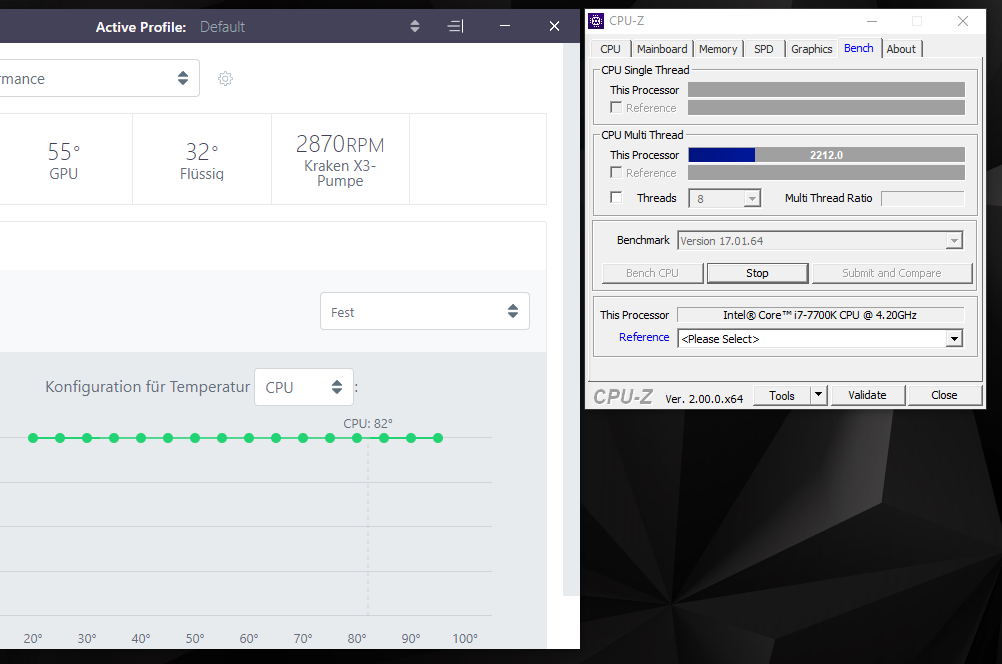Click the CPU-Z app icon in title bar
This screenshot has height=664, width=1002.
point(596,20)
